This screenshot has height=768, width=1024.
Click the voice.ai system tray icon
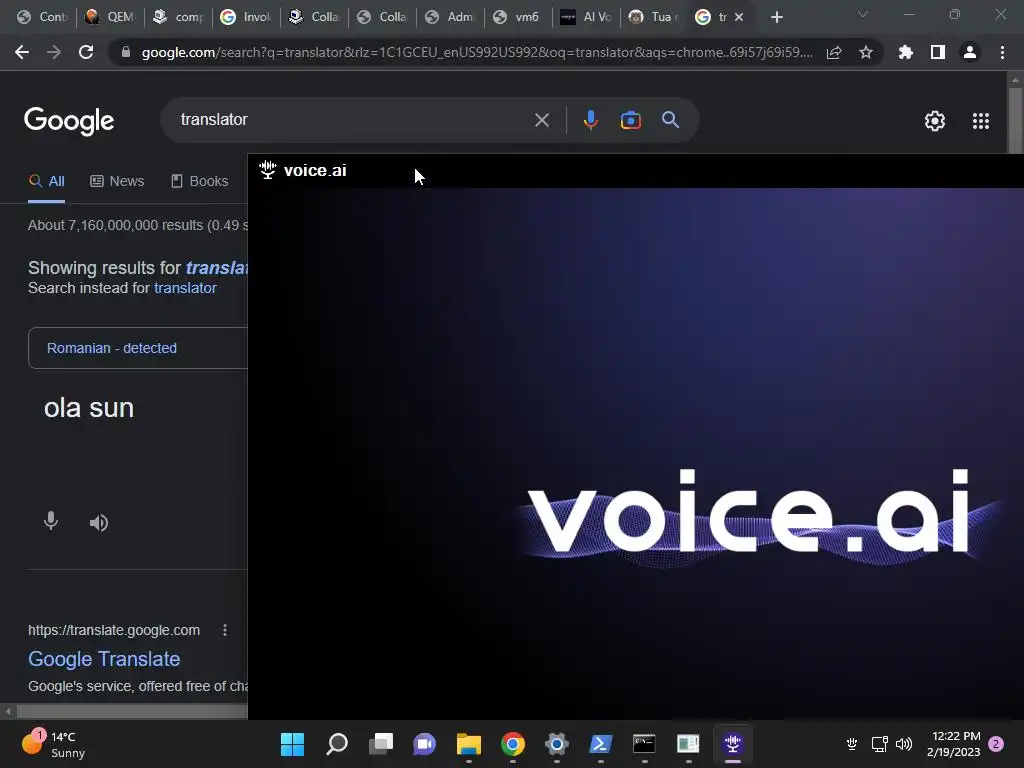point(852,744)
